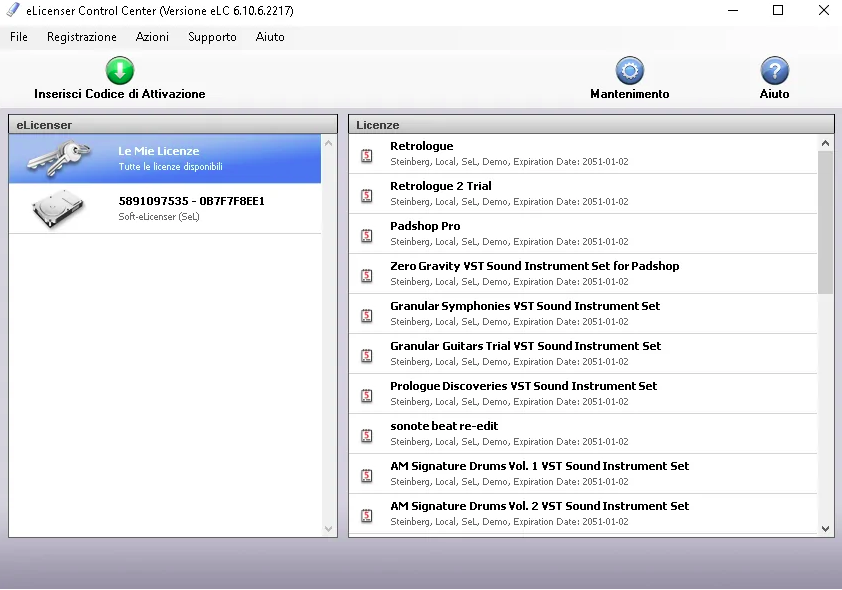
Task: Click the expiration details under sonote beat re-edit
Action: point(509,442)
